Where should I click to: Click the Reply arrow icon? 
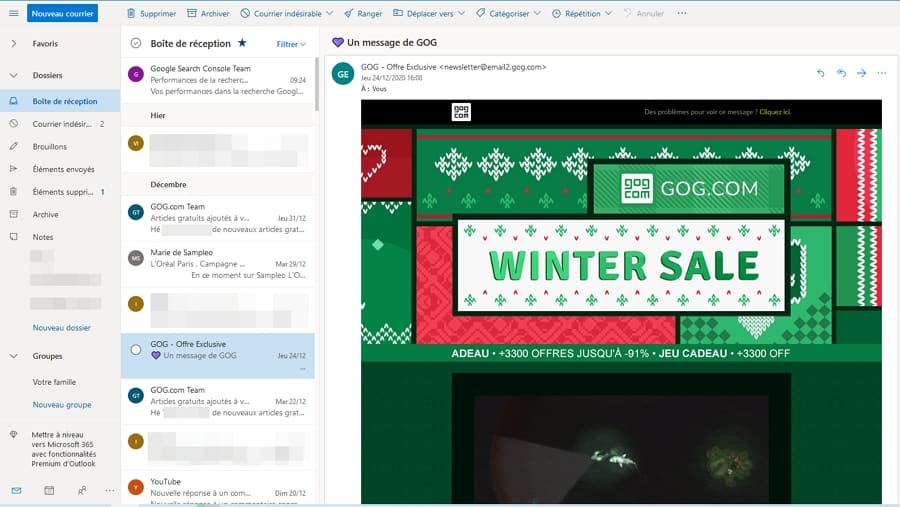pyautogui.click(x=821, y=73)
